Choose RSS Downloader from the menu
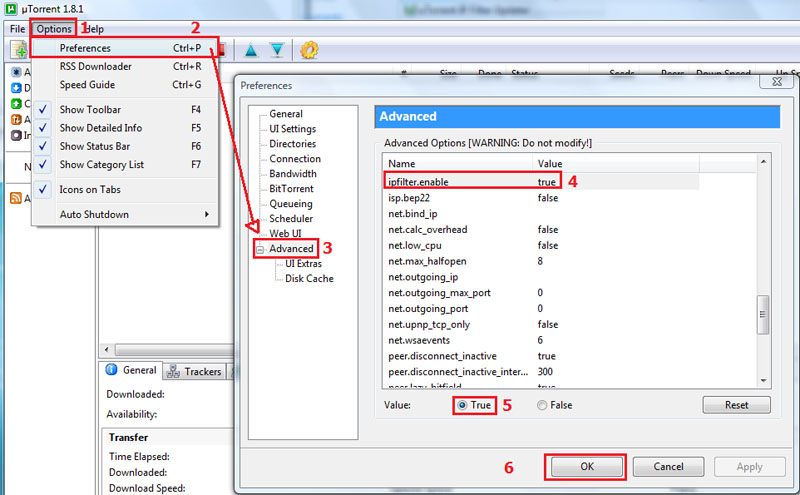Viewport: 800px width, 495px height. point(125,67)
